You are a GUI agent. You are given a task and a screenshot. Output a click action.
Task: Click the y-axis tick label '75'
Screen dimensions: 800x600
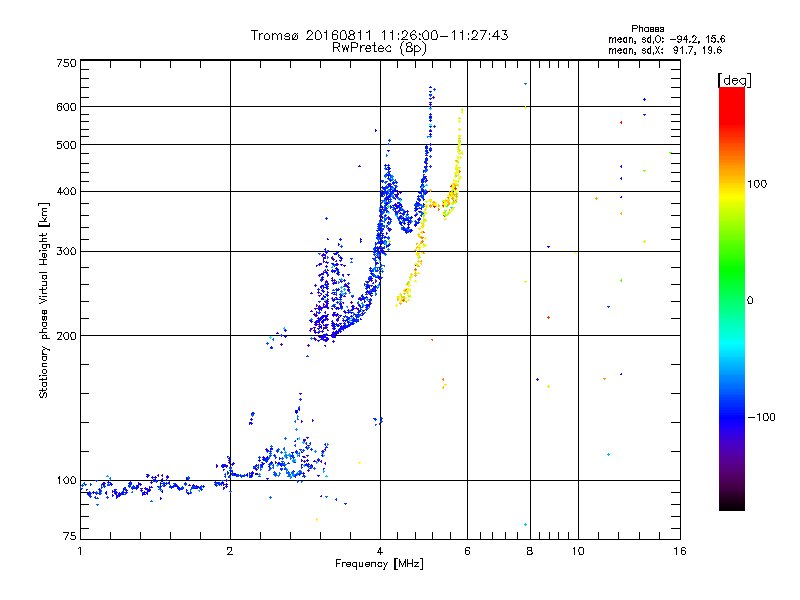tap(70, 536)
